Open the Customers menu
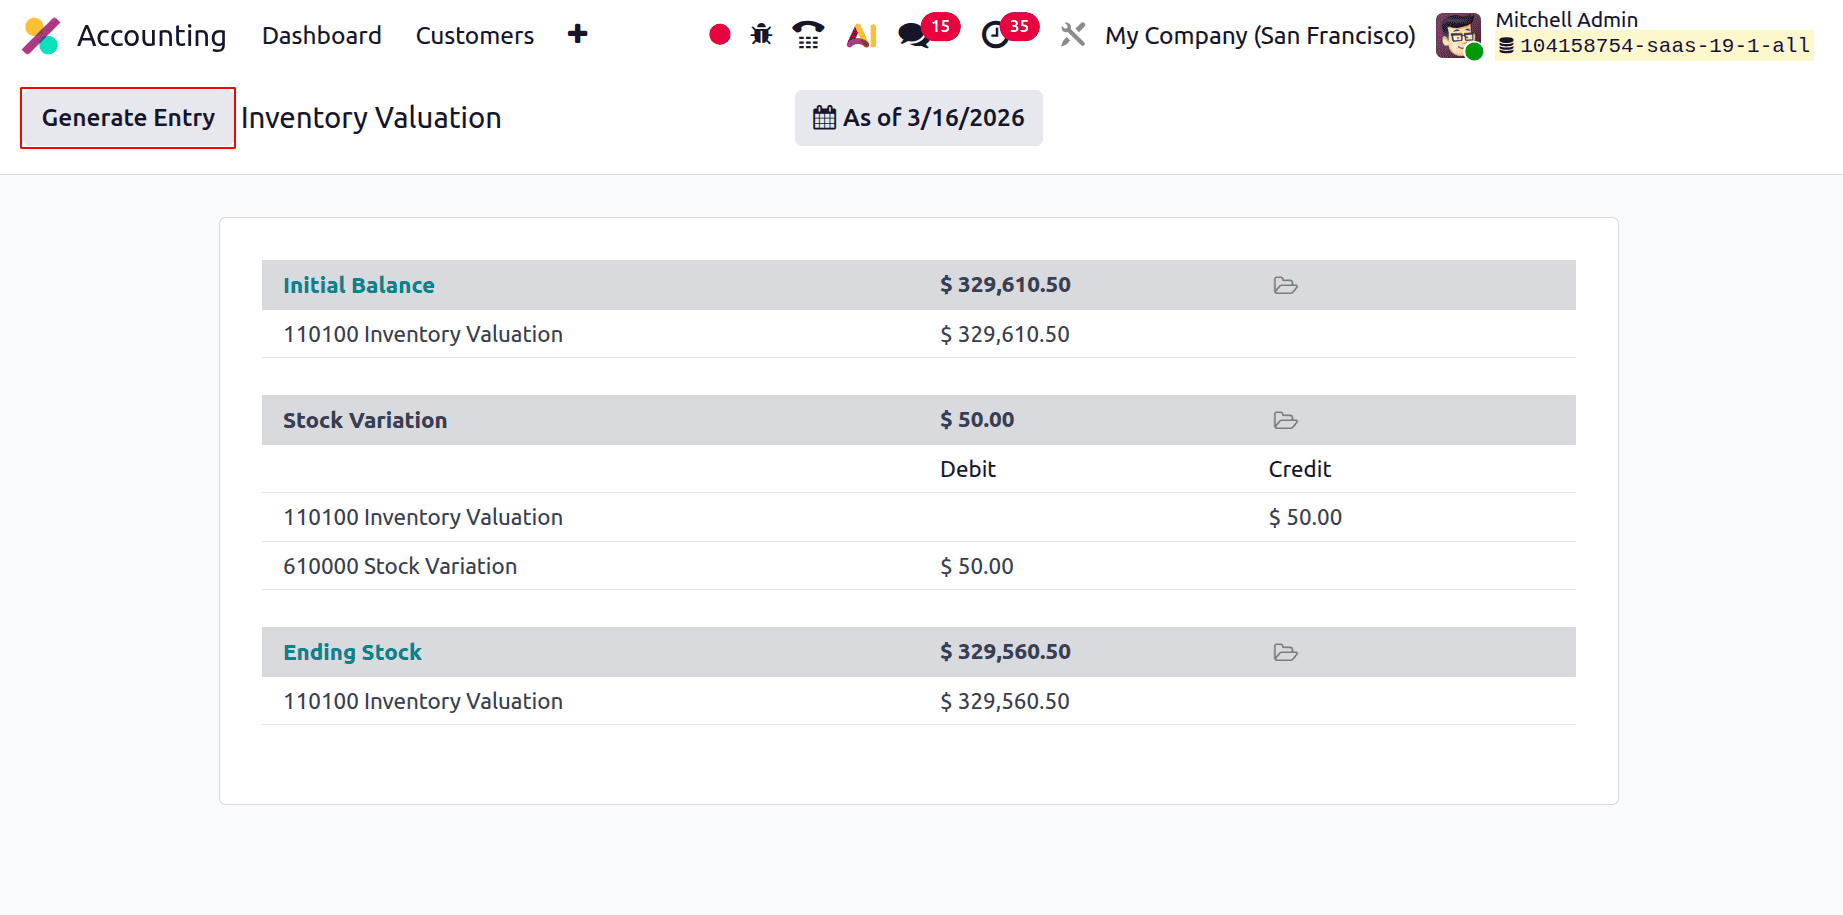The height and width of the screenshot is (915, 1843). (x=474, y=35)
